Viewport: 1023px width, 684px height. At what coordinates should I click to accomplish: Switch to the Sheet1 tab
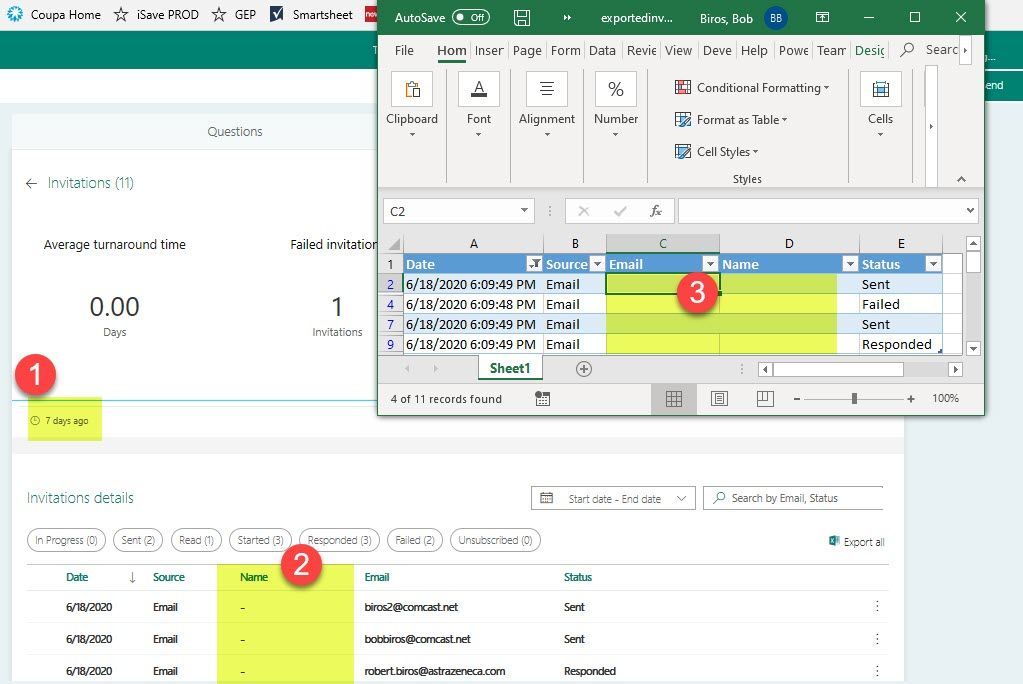(509, 368)
